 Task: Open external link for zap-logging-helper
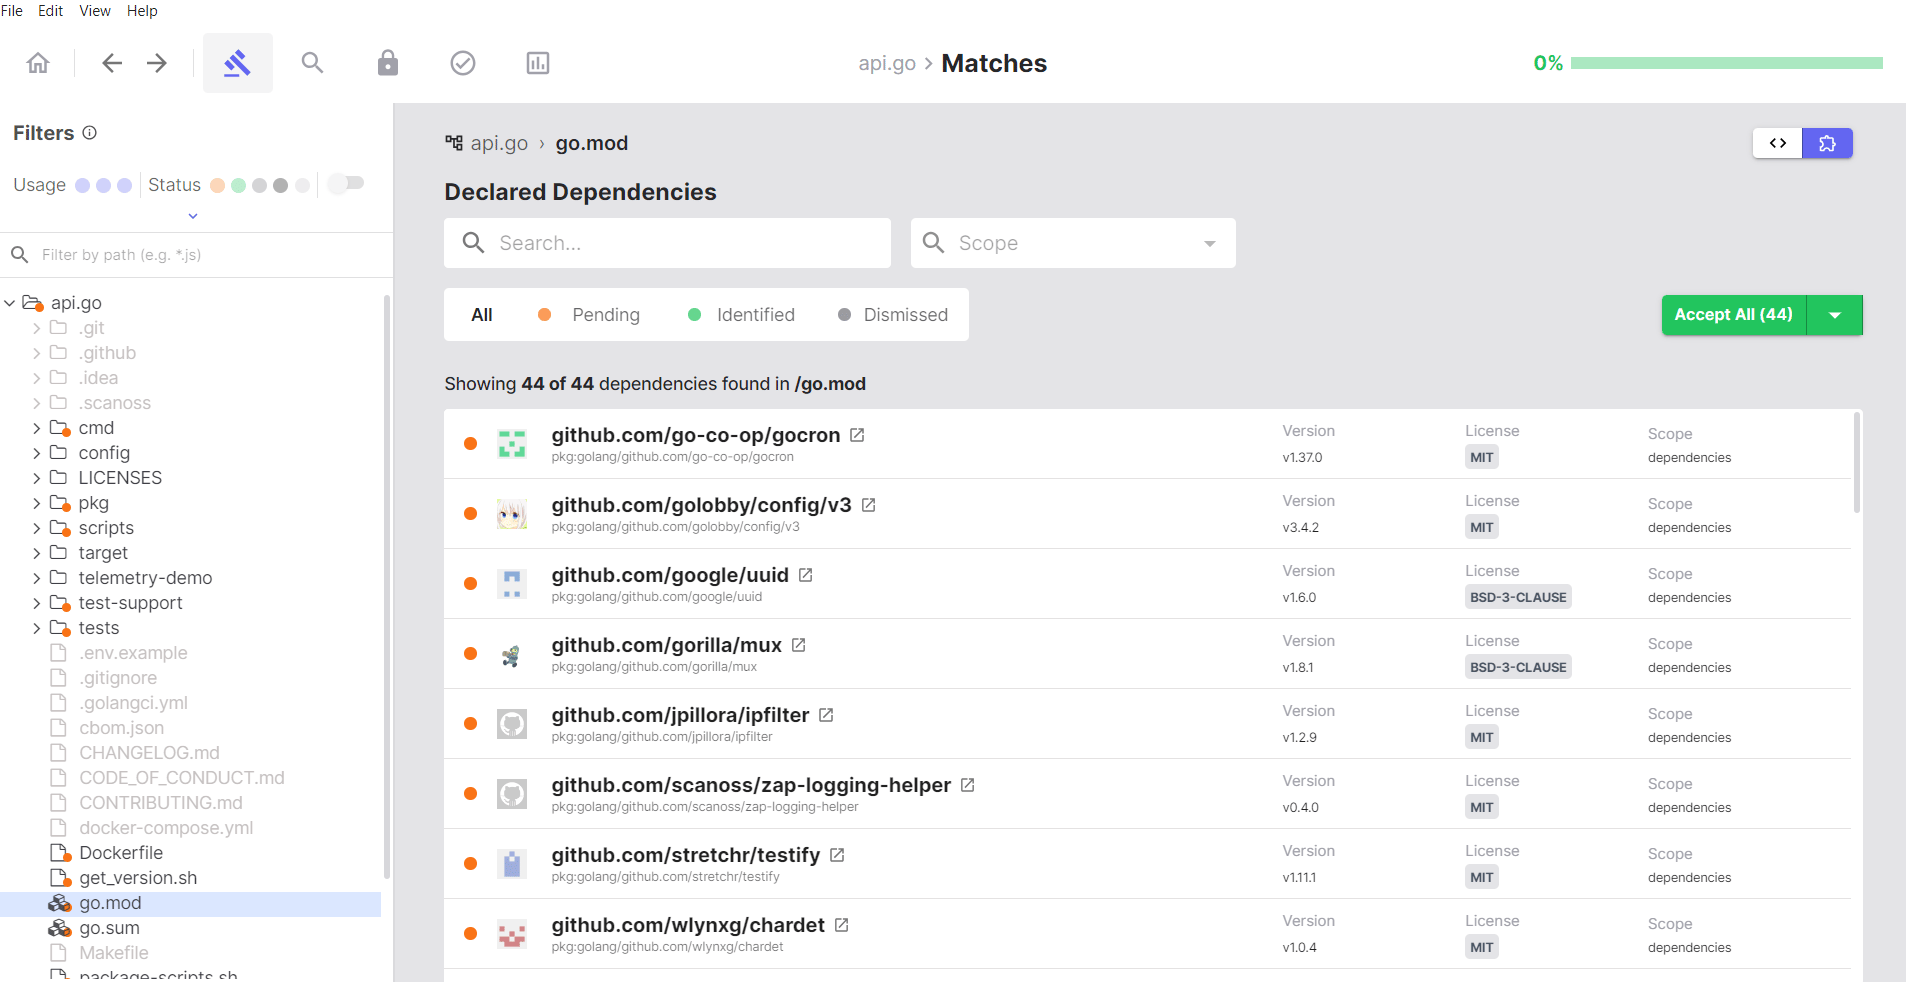coord(968,785)
